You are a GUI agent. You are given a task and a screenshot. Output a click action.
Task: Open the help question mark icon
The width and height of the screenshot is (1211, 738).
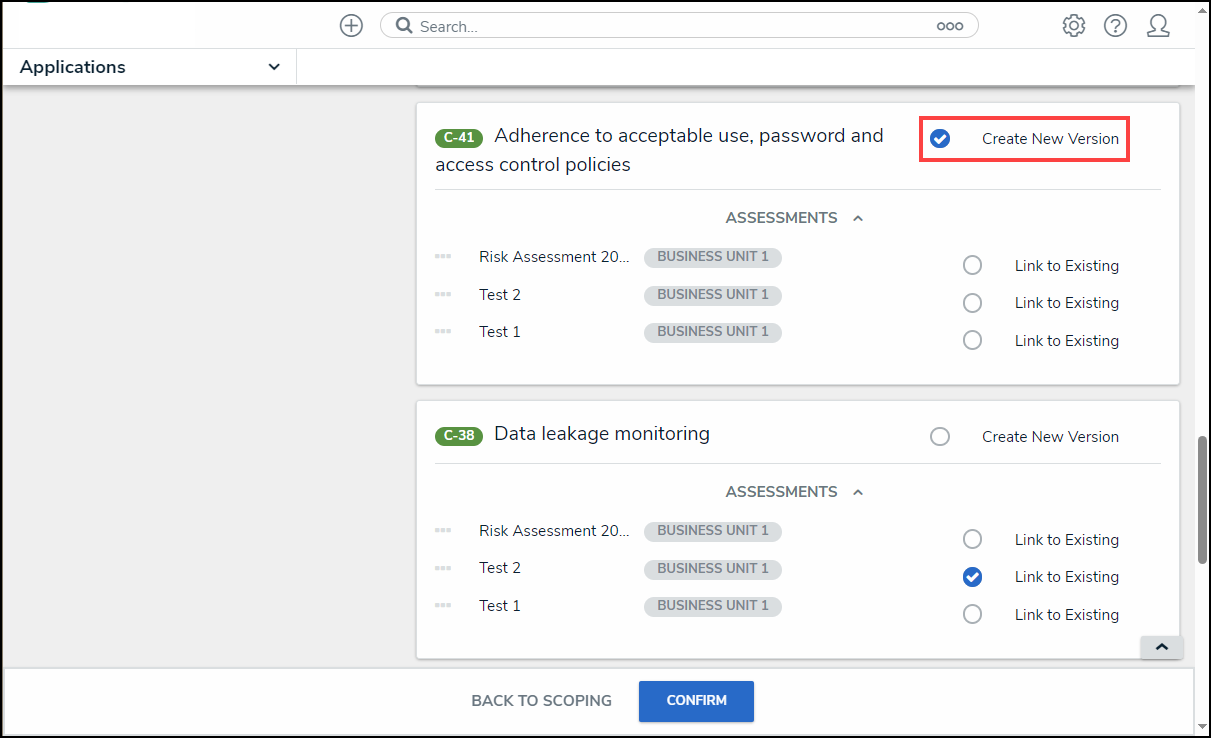1115,26
